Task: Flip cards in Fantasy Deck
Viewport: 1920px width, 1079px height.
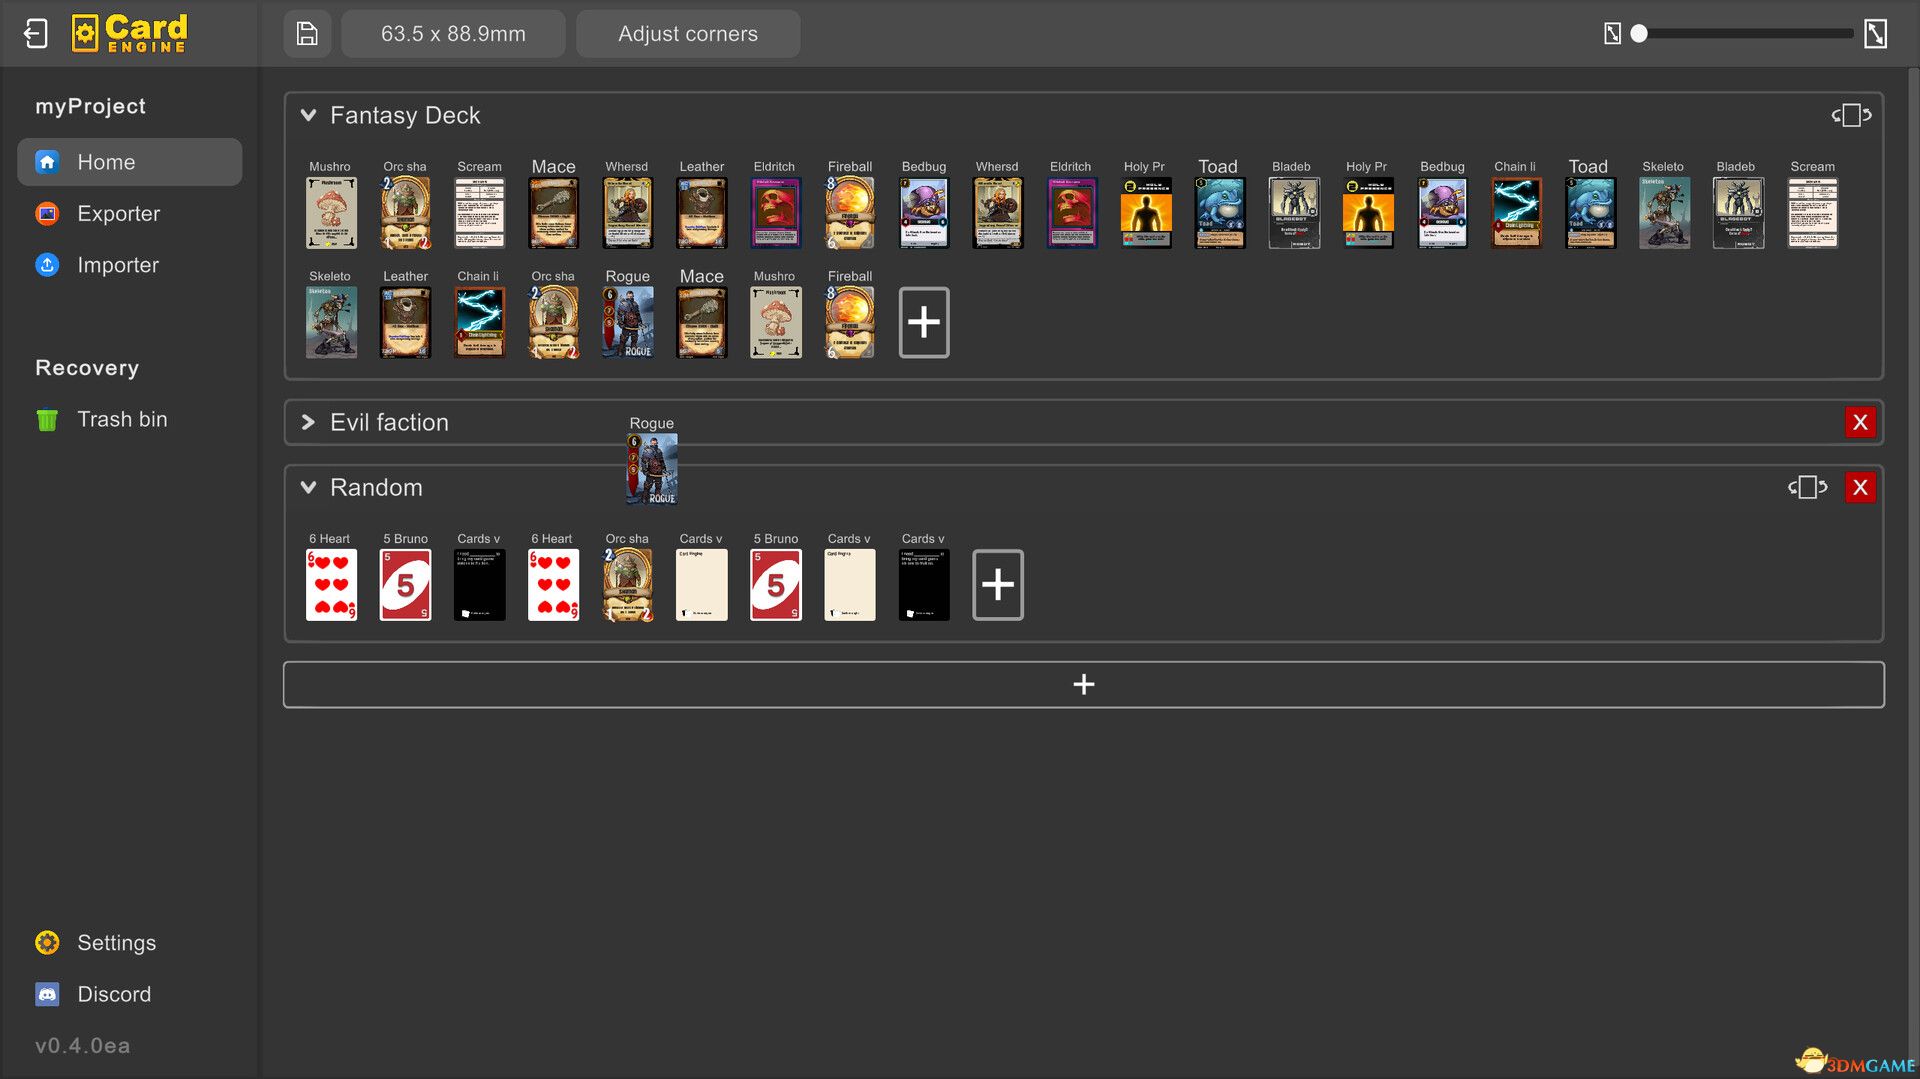Action: click(1851, 116)
